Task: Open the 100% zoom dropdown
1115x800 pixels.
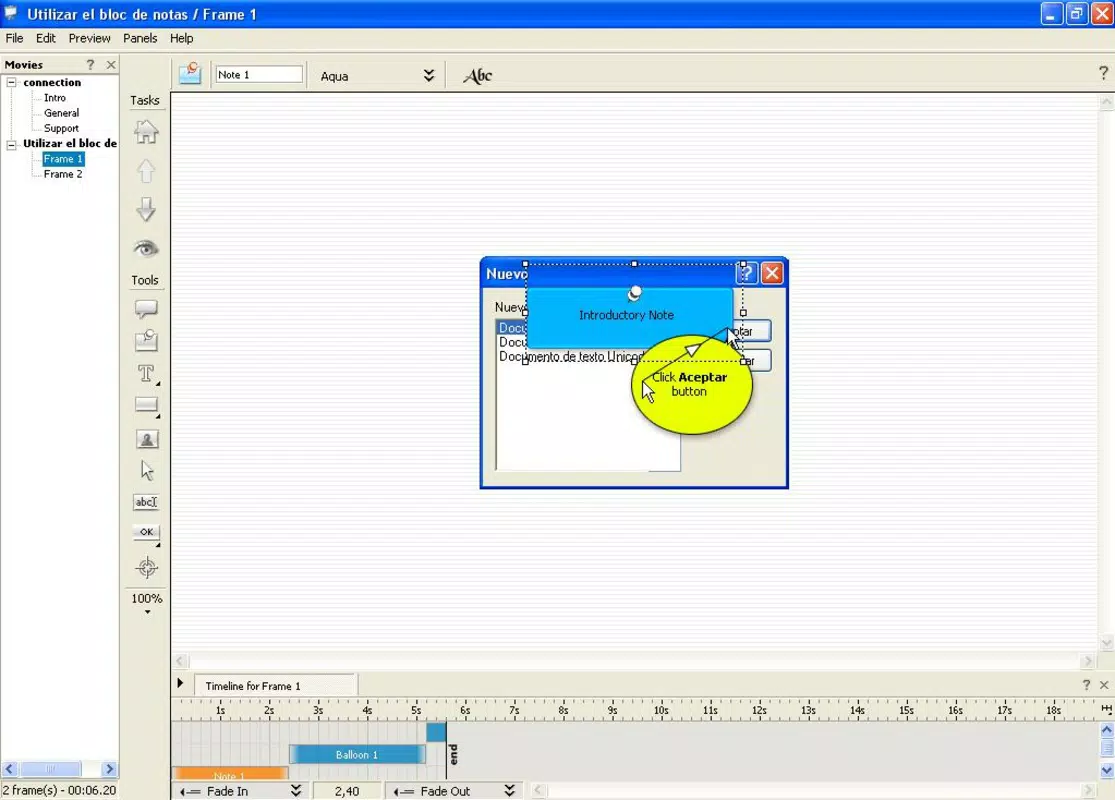Action: pyautogui.click(x=146, y=603)
